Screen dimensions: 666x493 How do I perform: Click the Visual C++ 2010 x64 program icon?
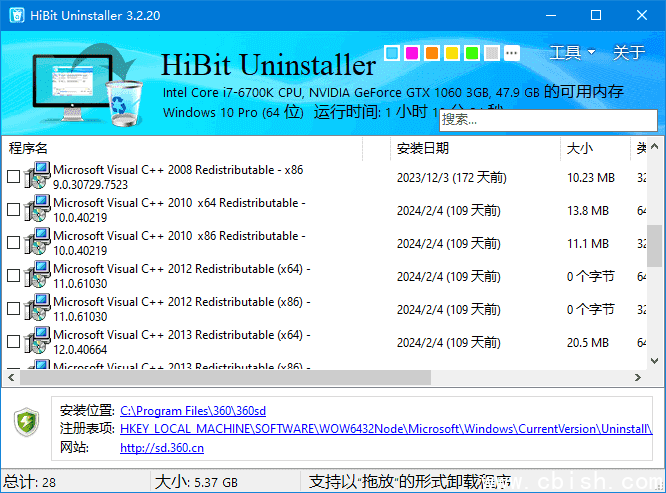point(37,210)
